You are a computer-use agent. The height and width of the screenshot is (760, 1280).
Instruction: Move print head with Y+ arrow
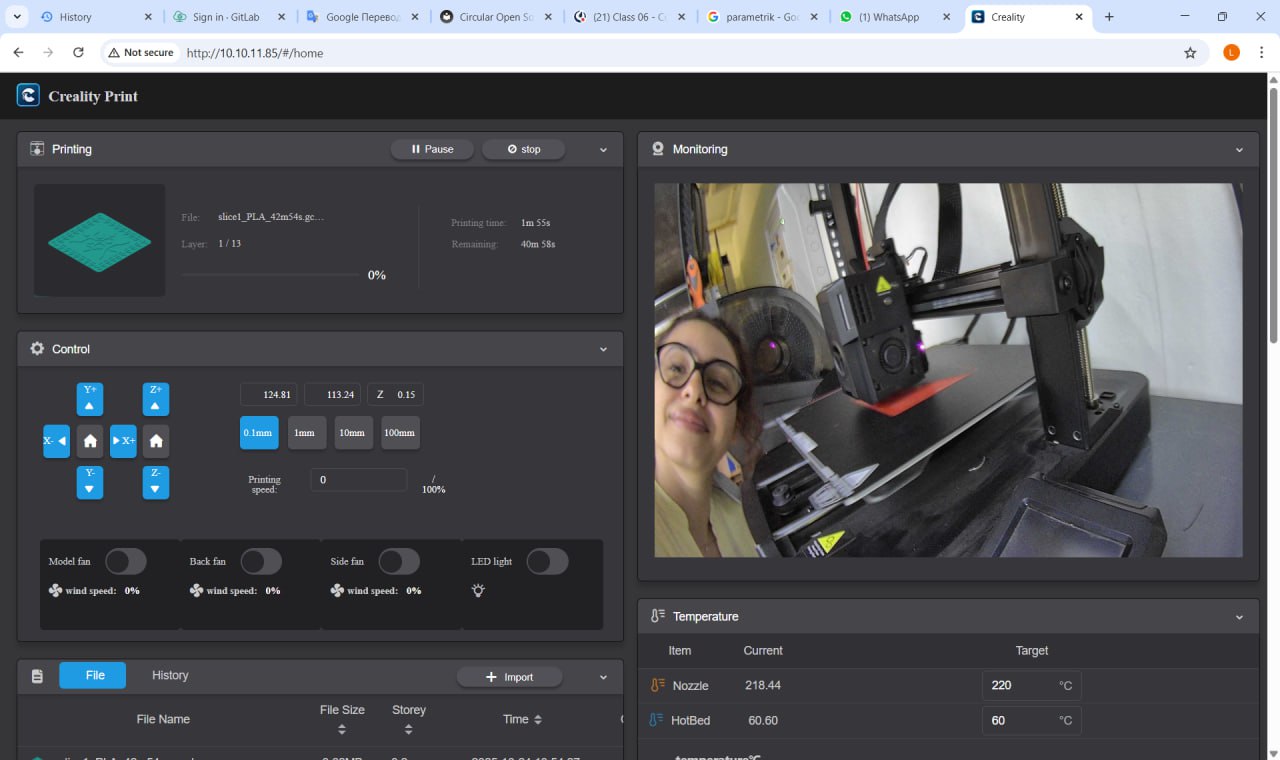tap(90, 399)
